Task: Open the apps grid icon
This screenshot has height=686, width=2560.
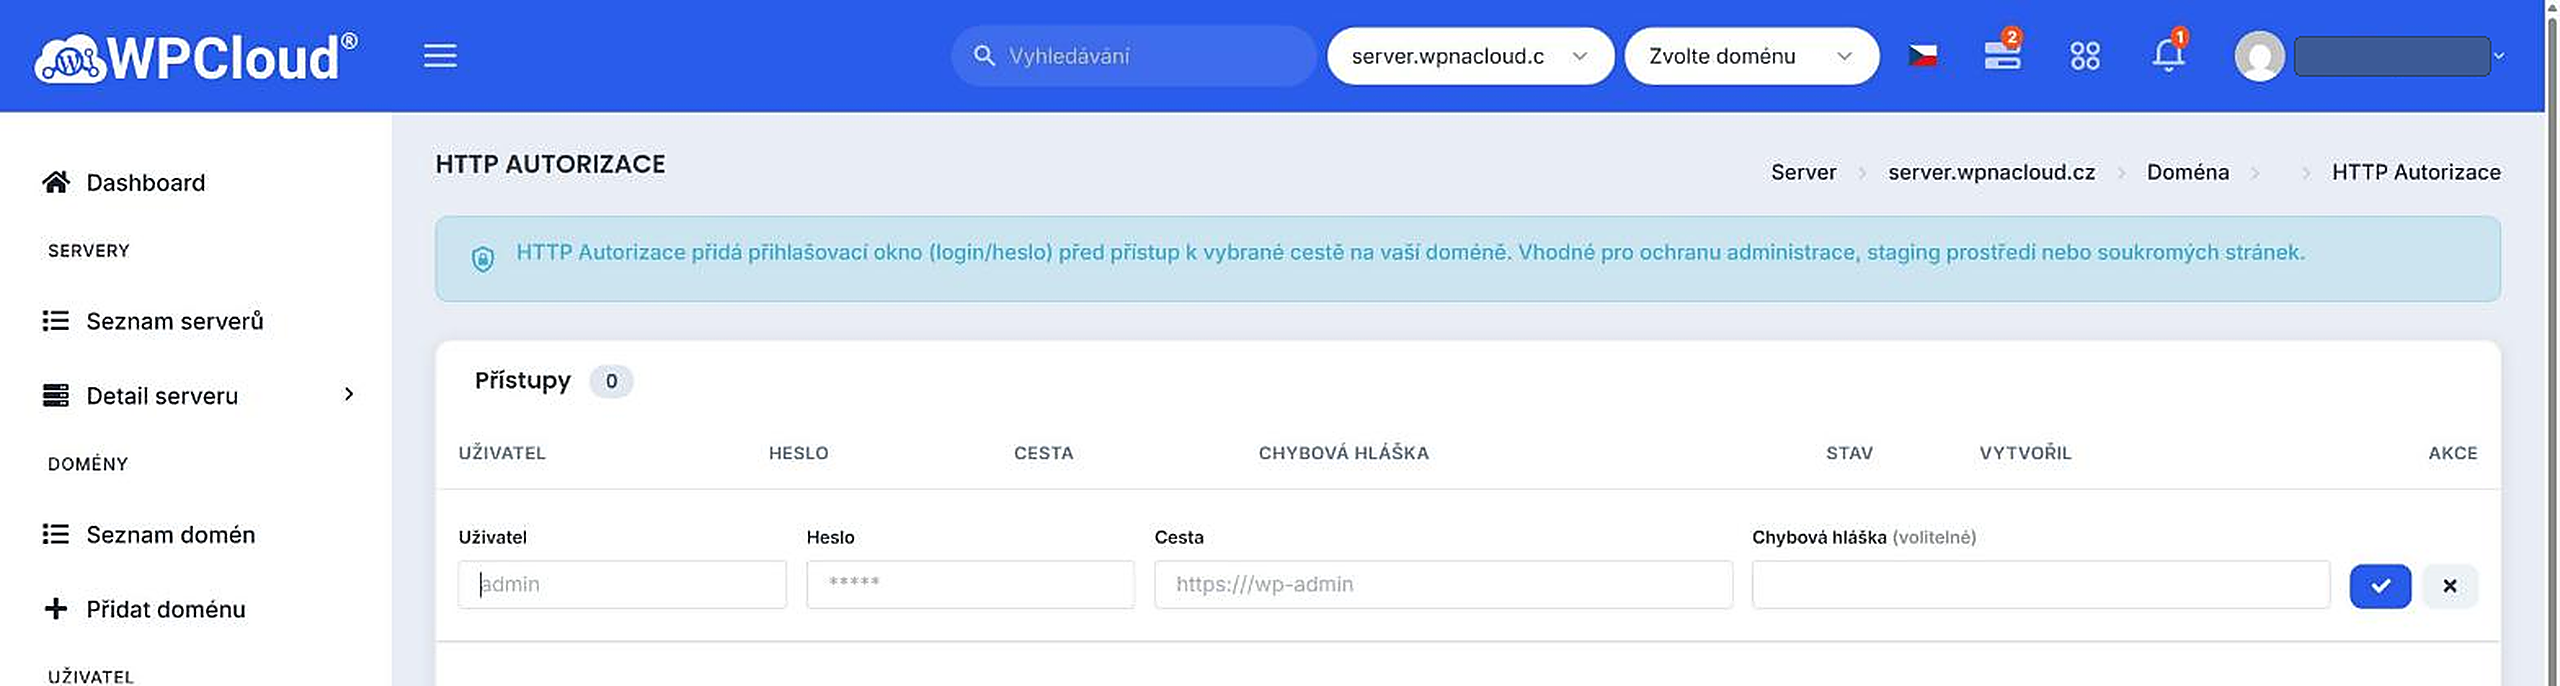Action: [x=2085, y=56]
